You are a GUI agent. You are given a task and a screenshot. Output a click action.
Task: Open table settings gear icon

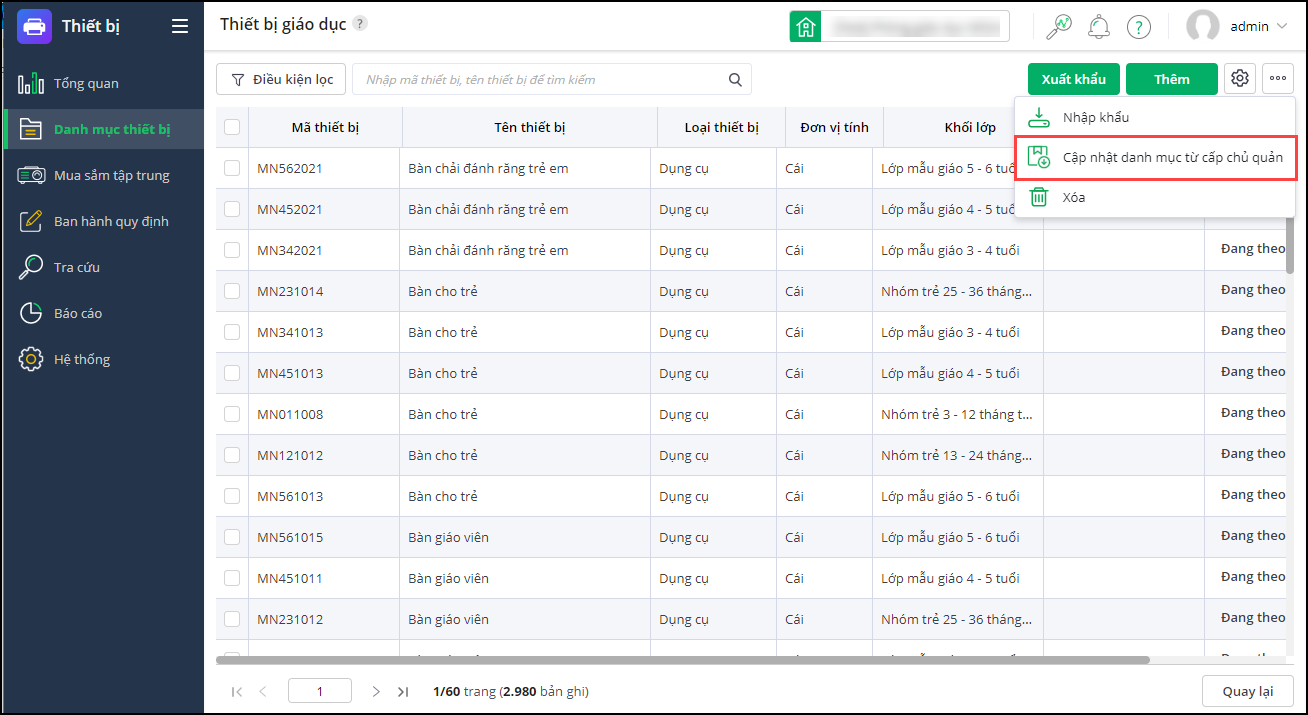(1240, 79)
